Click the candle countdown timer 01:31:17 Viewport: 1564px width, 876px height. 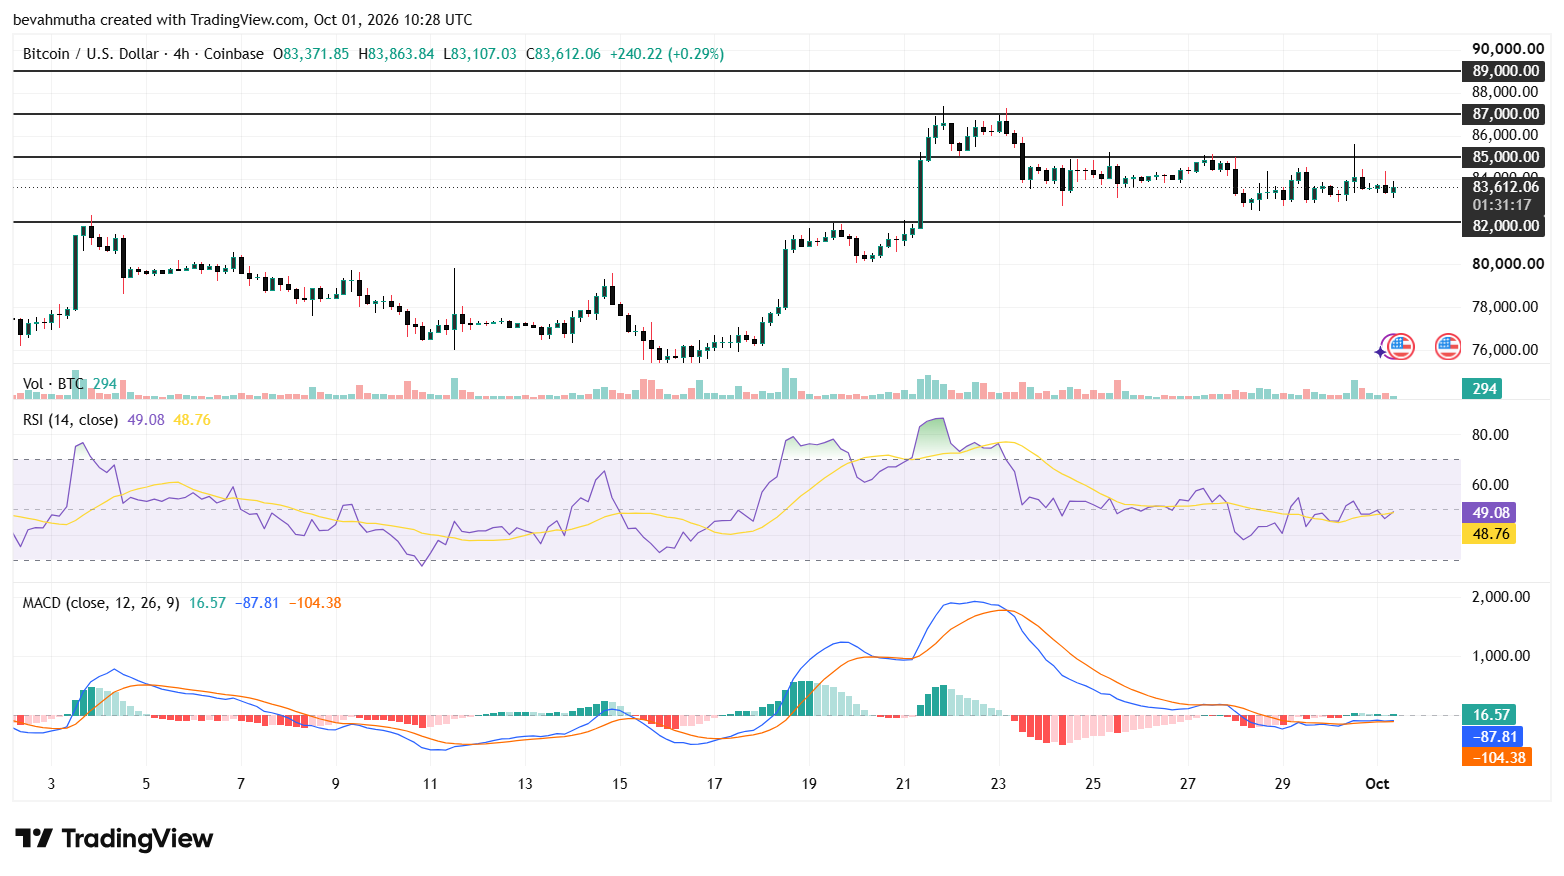tap(1502, 205)
